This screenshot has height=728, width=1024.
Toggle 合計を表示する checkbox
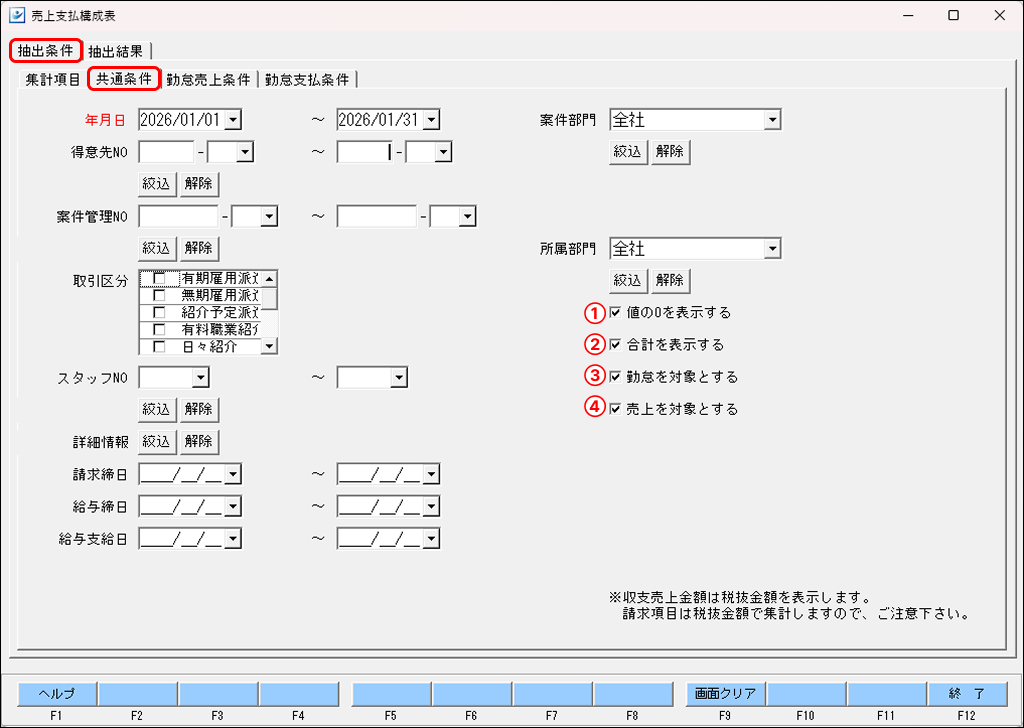click(x=615, y=345)
